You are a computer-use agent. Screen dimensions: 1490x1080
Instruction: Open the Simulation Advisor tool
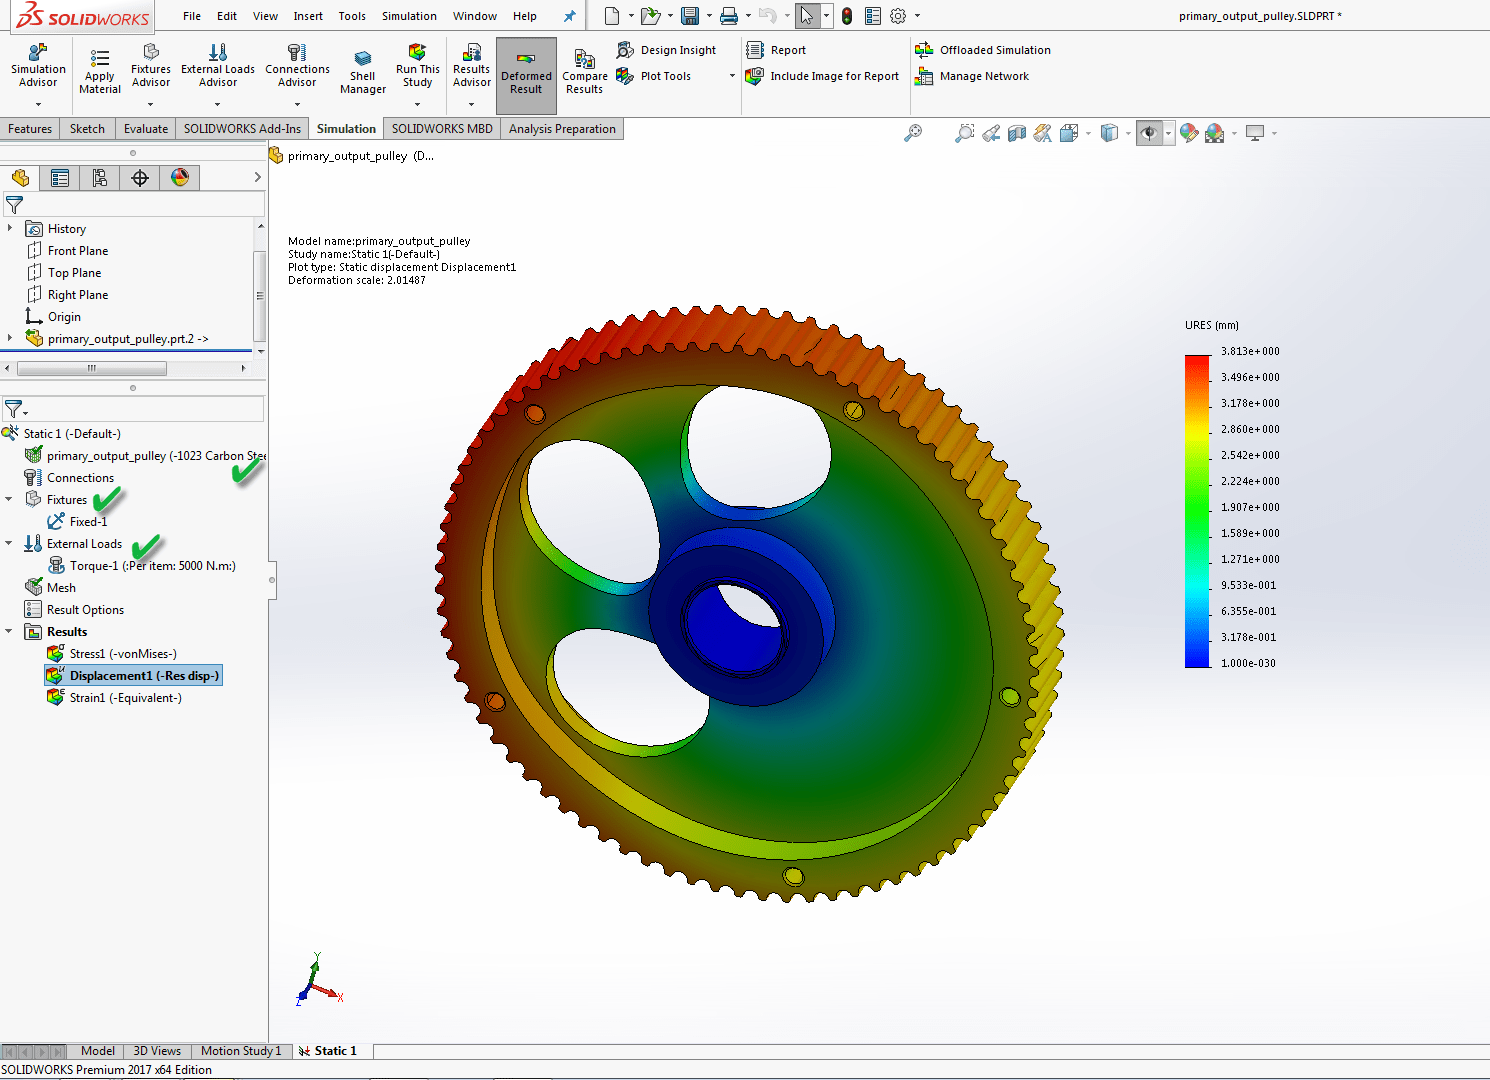(38, 68)
